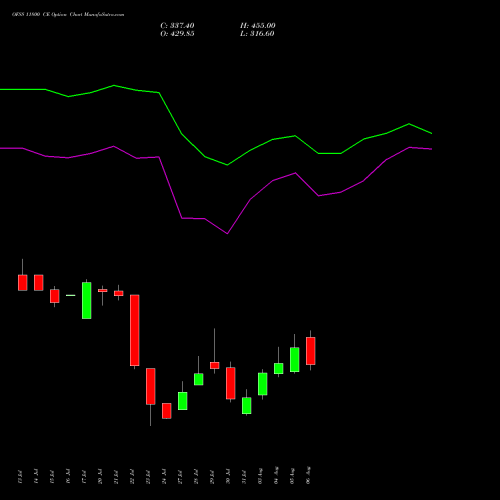This screenshot has width=500, height=500.
Task: Click the chart title text at top left
Action: click(x=68, y=15)
